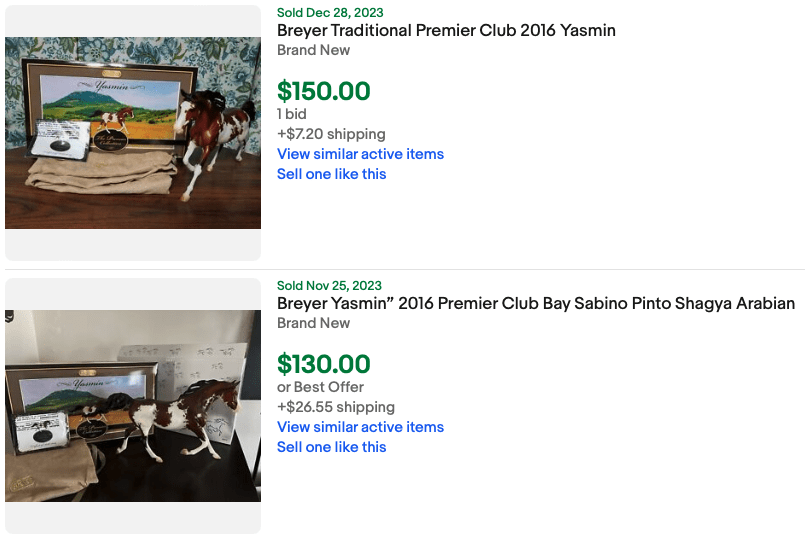View similar active items for the $130.00 listing
This screenshot has height=541, width=805.
(x=360, y=427)
